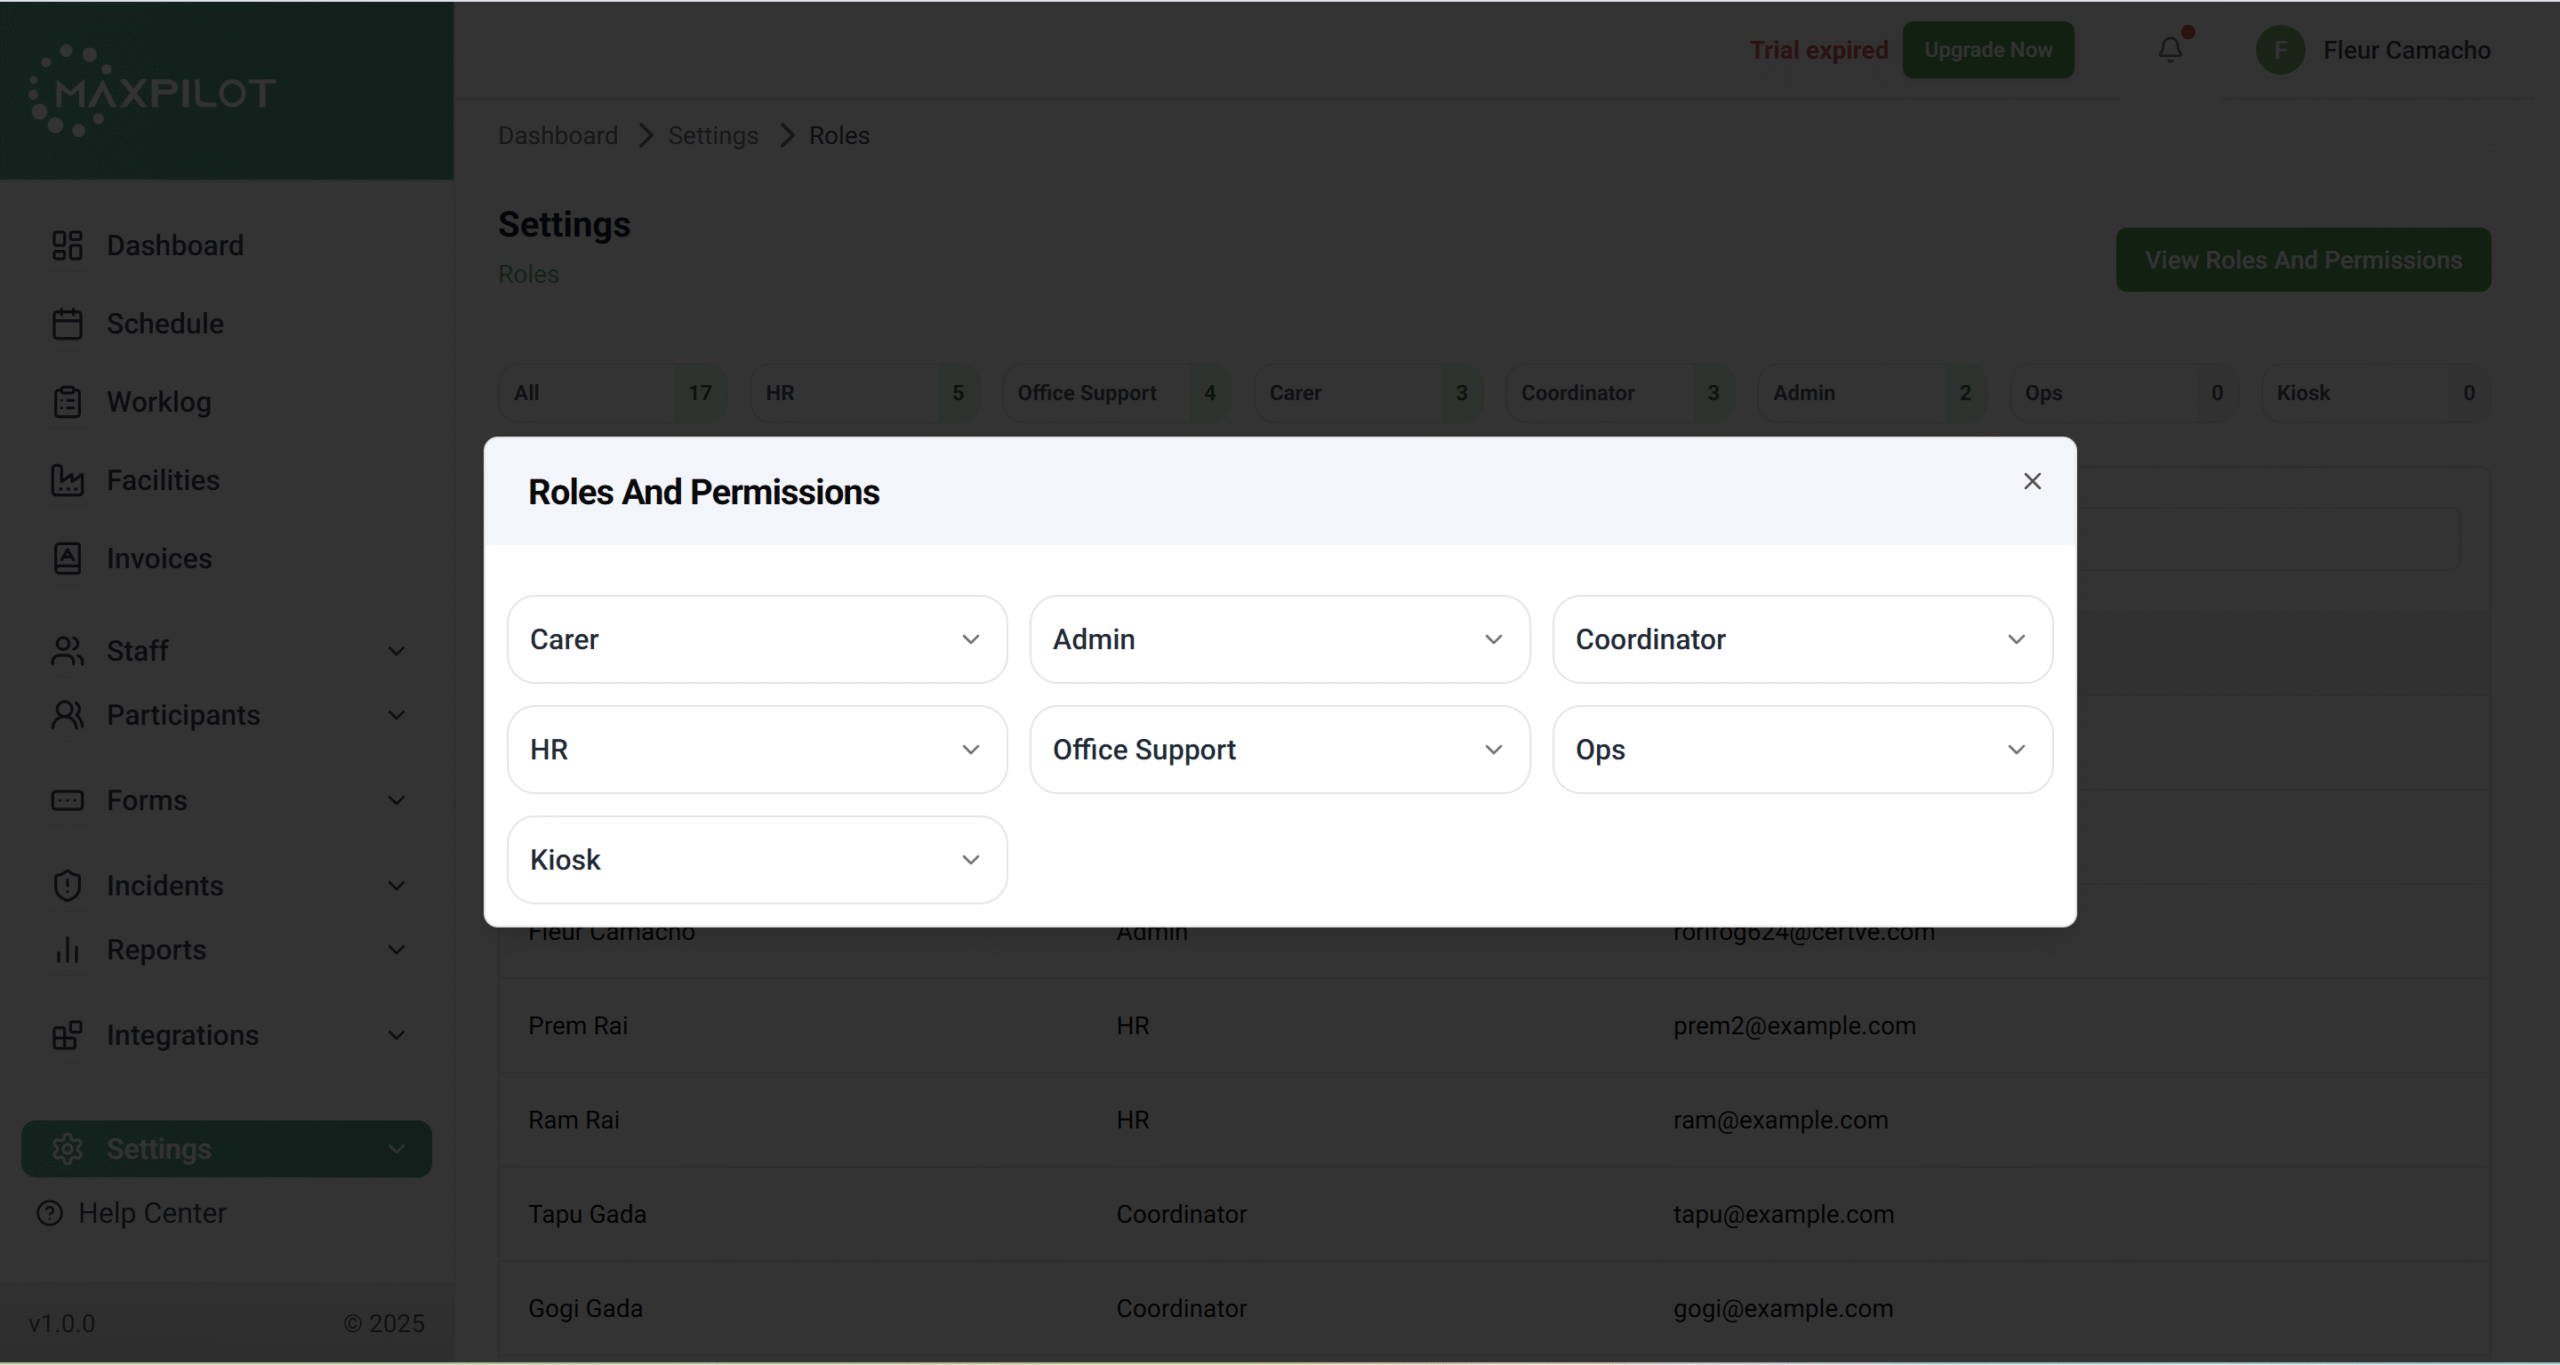Go to Settings breadcrumb link
Screen dimensions: 2560x1365
(712, 135)
